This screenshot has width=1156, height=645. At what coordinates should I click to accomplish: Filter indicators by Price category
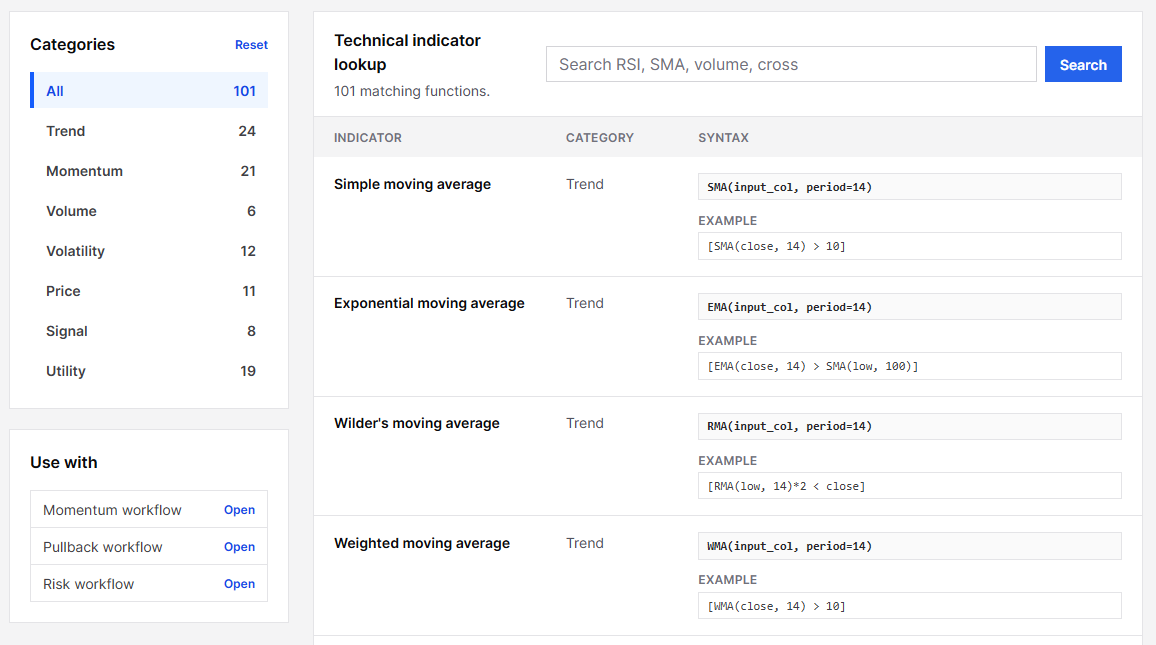click(149, 291)
